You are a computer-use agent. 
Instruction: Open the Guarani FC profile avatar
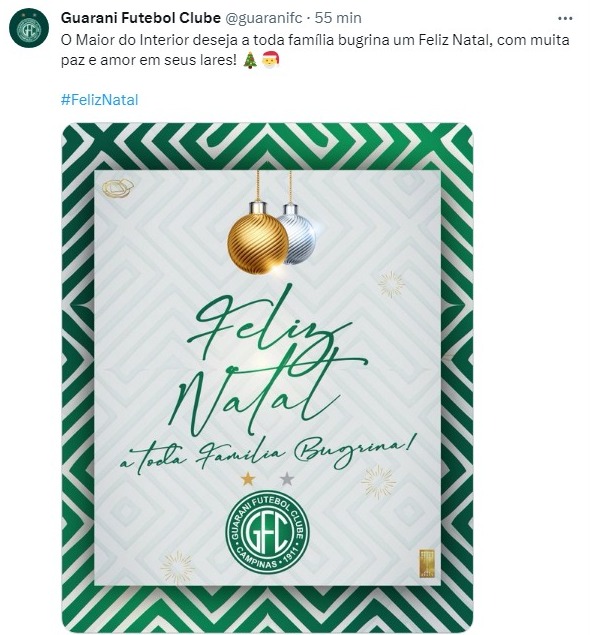tap(29, 28)
